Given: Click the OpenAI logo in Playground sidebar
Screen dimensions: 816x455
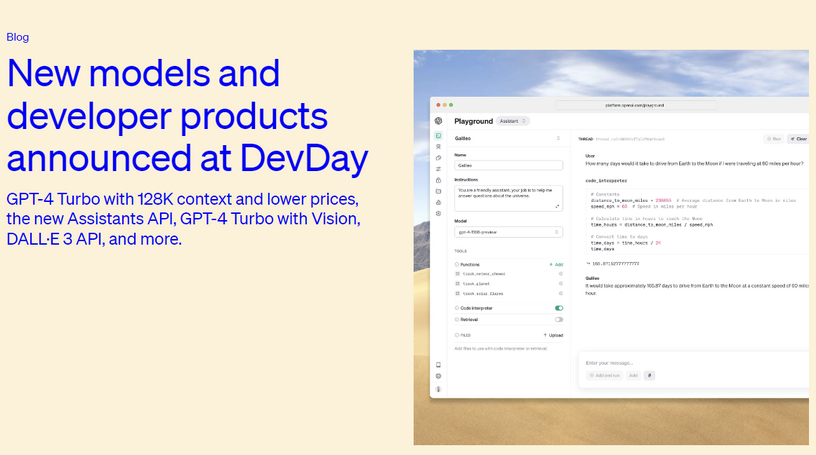Looking at the screenshot, I should [438, 121].
